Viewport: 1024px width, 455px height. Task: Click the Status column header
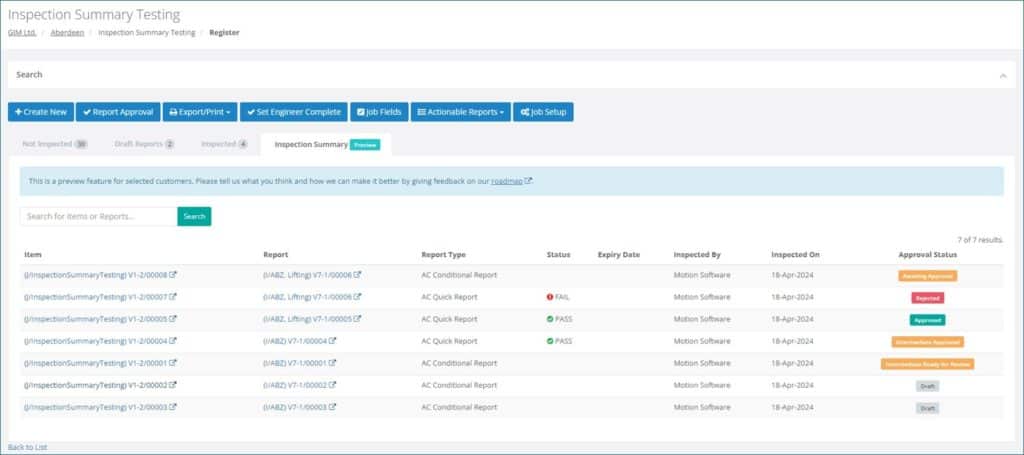coord(558,255)
